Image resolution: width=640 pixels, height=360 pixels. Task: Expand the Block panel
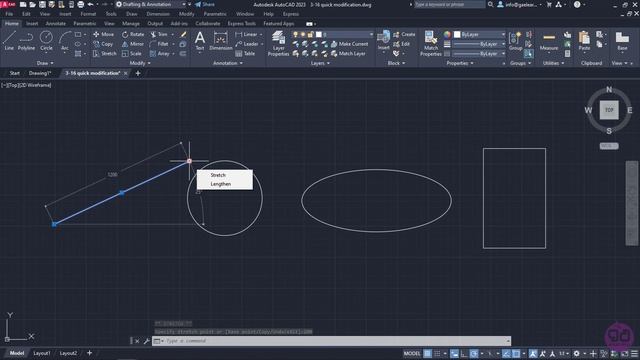[x=396, y=63]
